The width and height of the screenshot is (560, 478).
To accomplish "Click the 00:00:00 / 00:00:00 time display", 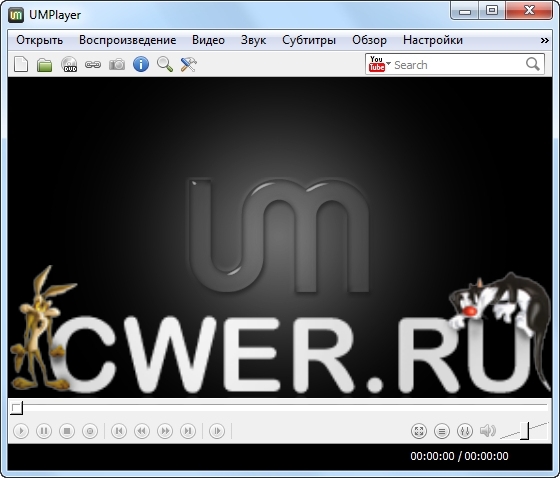I will point(459,456).
